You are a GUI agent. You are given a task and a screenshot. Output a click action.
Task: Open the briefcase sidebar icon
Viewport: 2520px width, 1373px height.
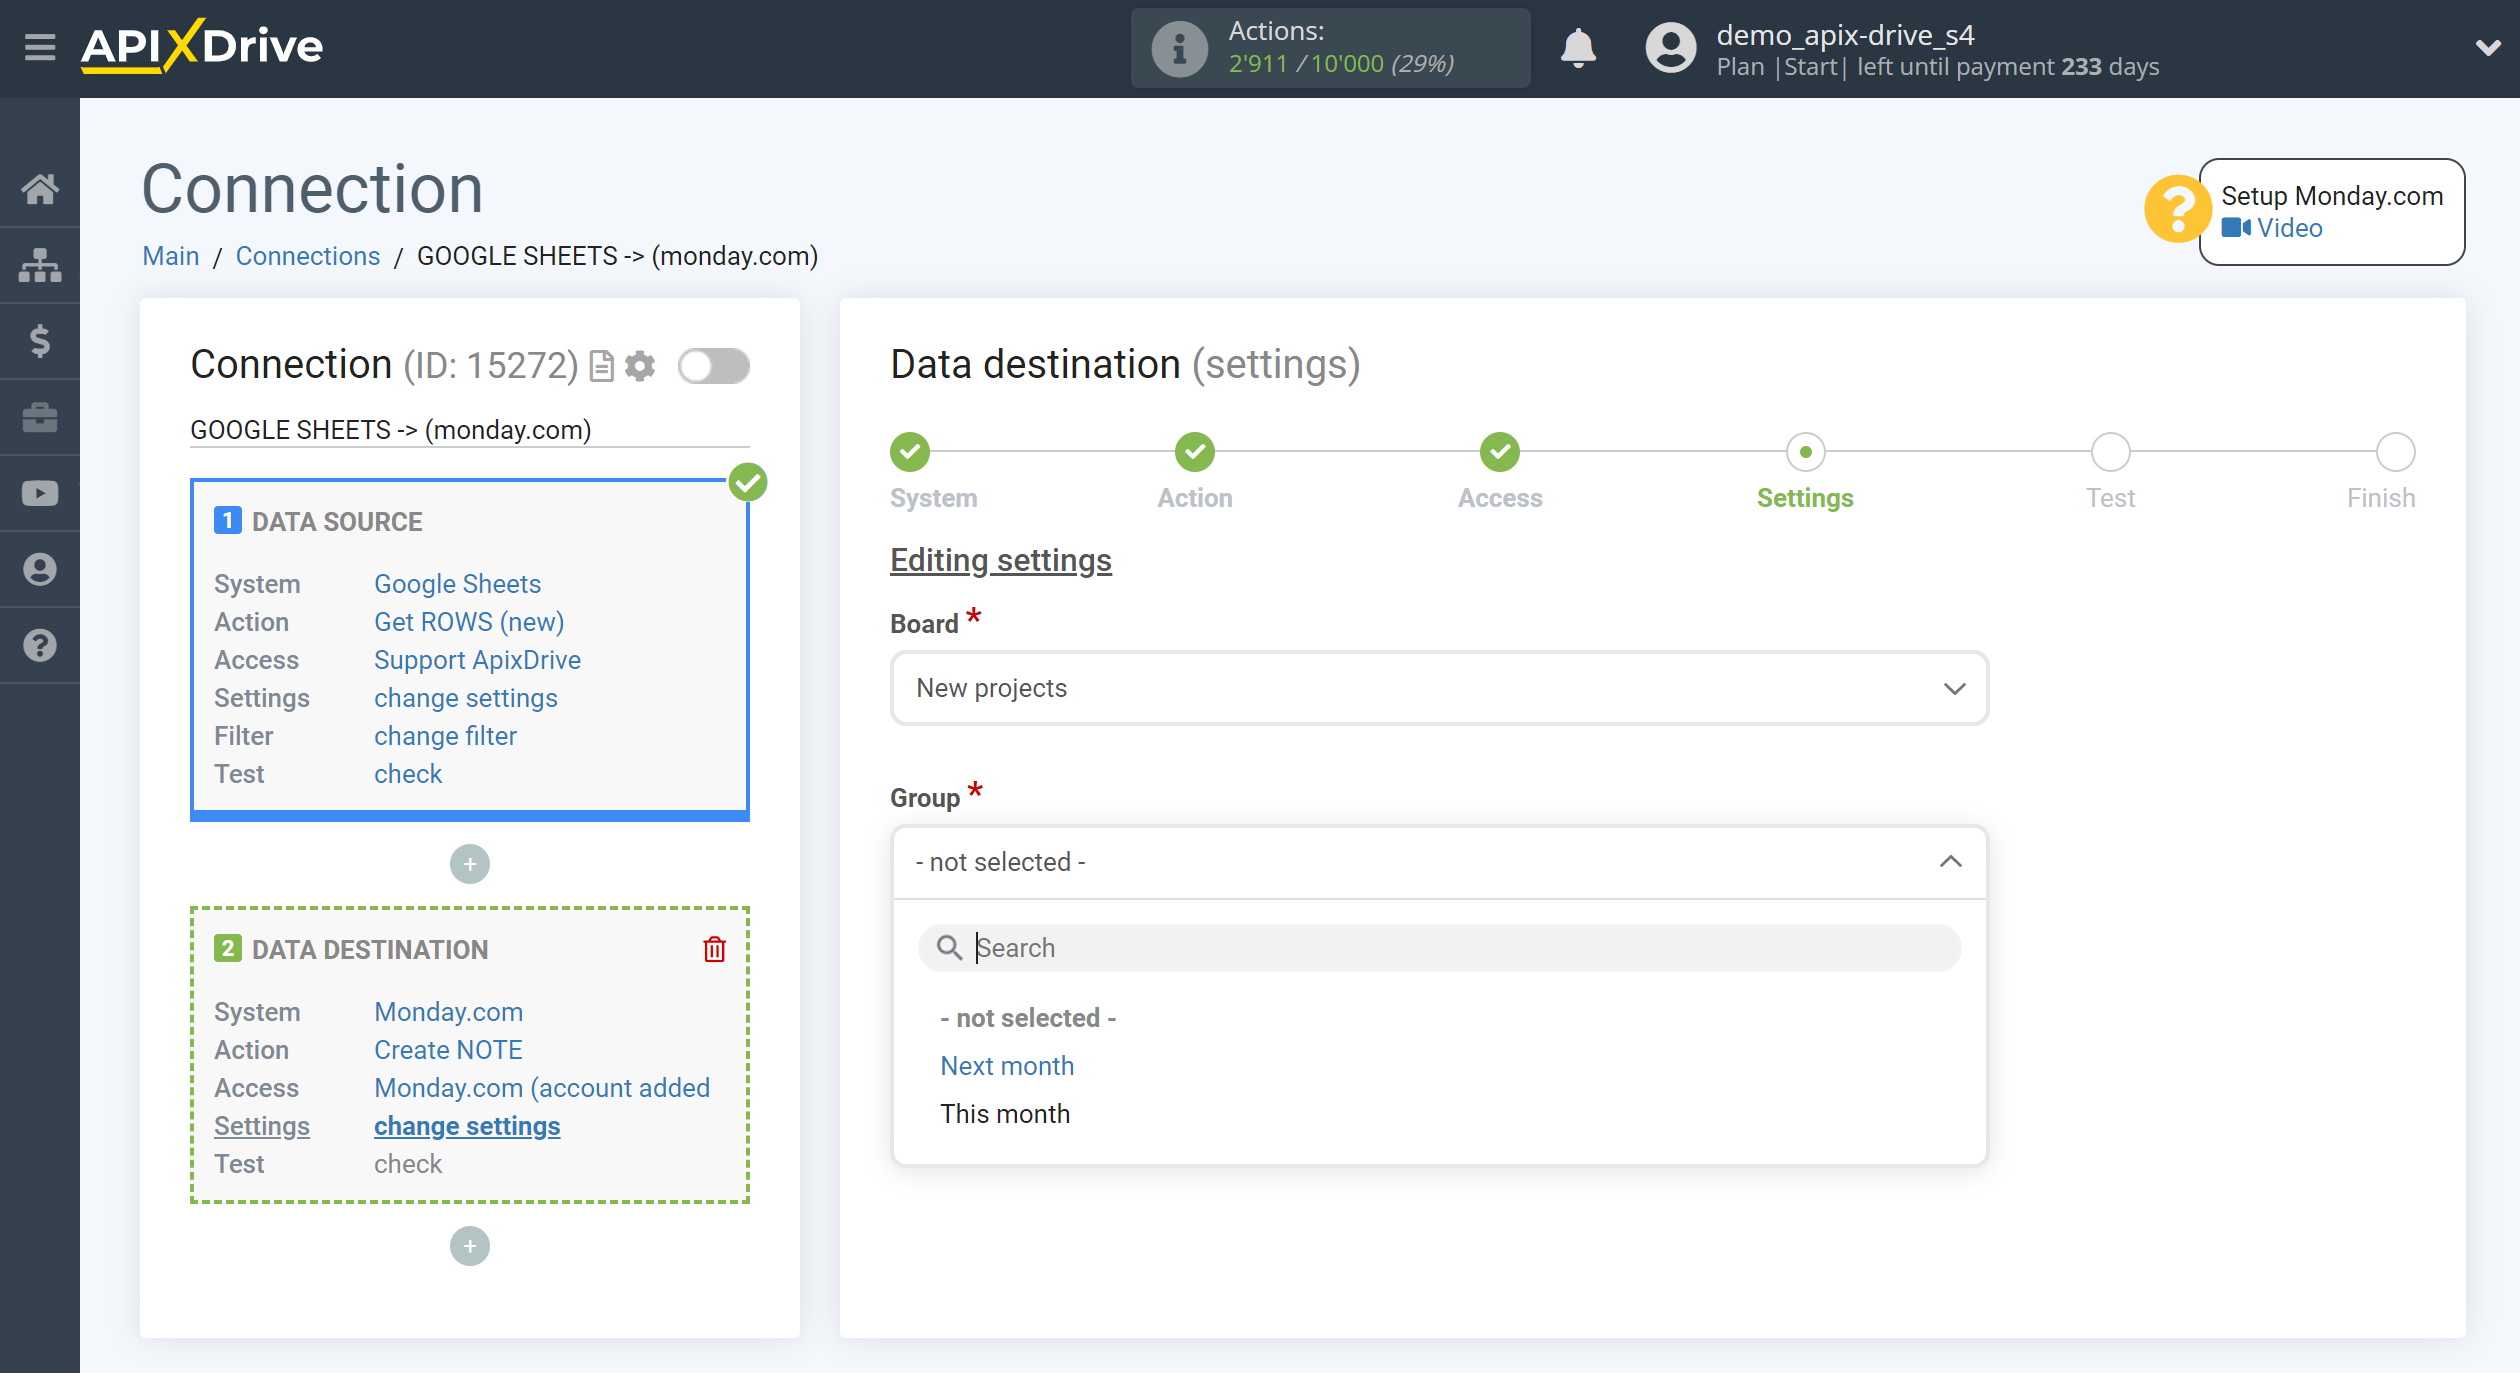40,417
